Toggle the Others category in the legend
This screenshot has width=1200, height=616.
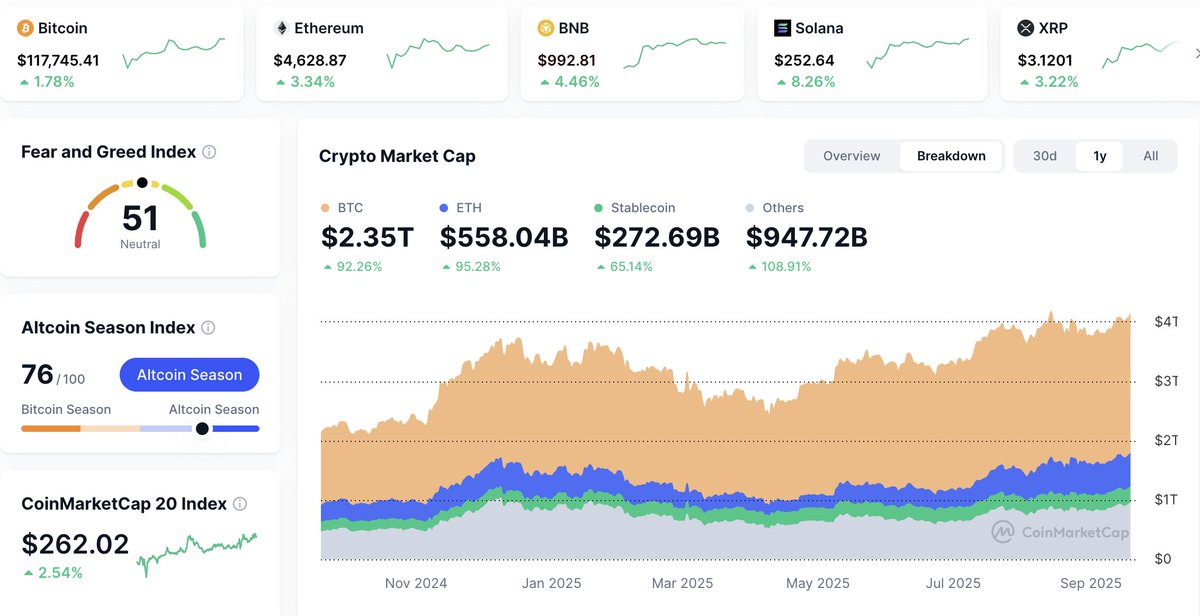pyautogui.click(x=777, y=207)
